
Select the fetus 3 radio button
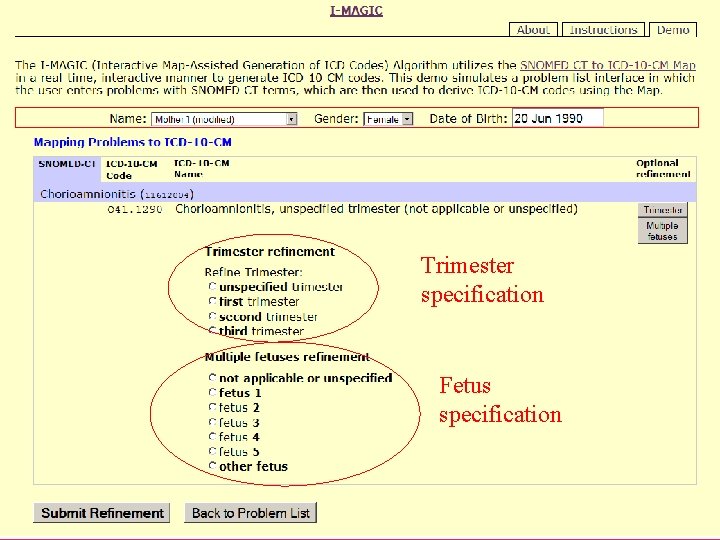(212, 422)
